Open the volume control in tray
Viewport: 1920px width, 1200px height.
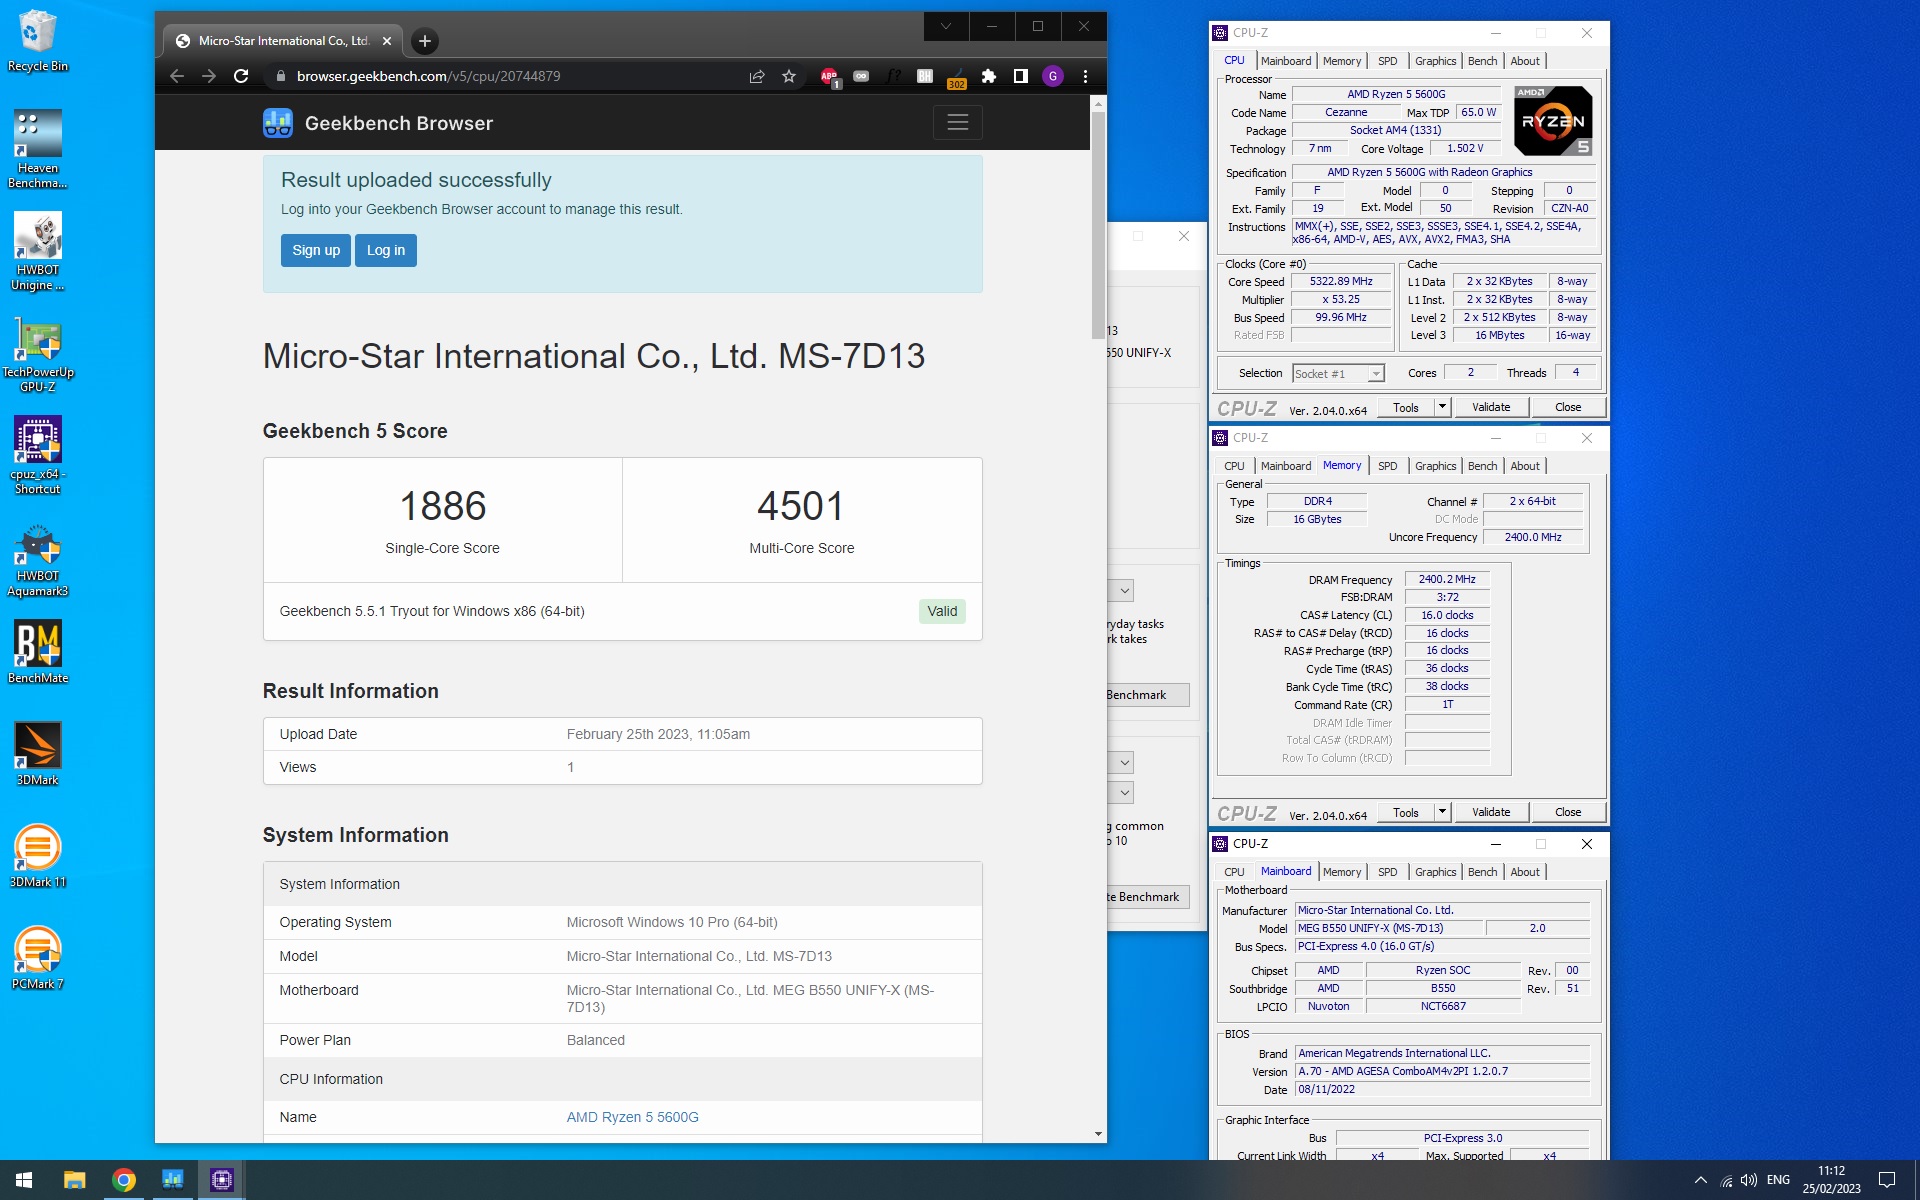[x=1749, y=1180]
